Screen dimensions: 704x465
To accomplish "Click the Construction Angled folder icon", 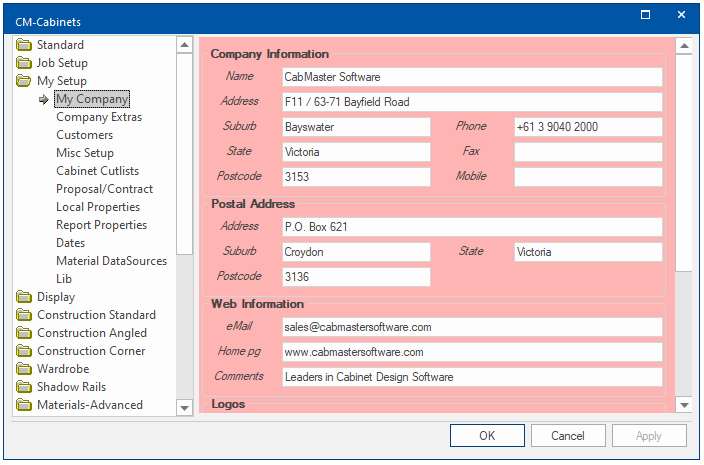I will click(x=24, y=333).
